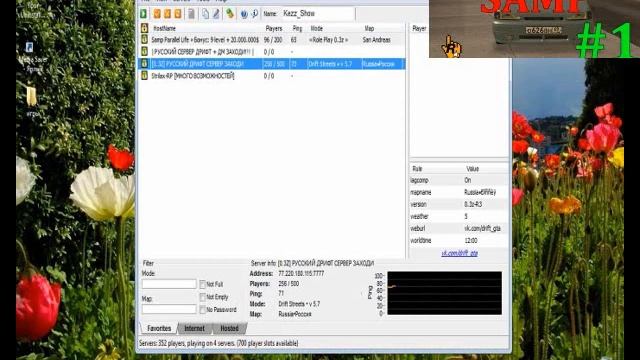Click the Player column header in right panel
This screenshot has width=640, height=360.
click(419, 28)
